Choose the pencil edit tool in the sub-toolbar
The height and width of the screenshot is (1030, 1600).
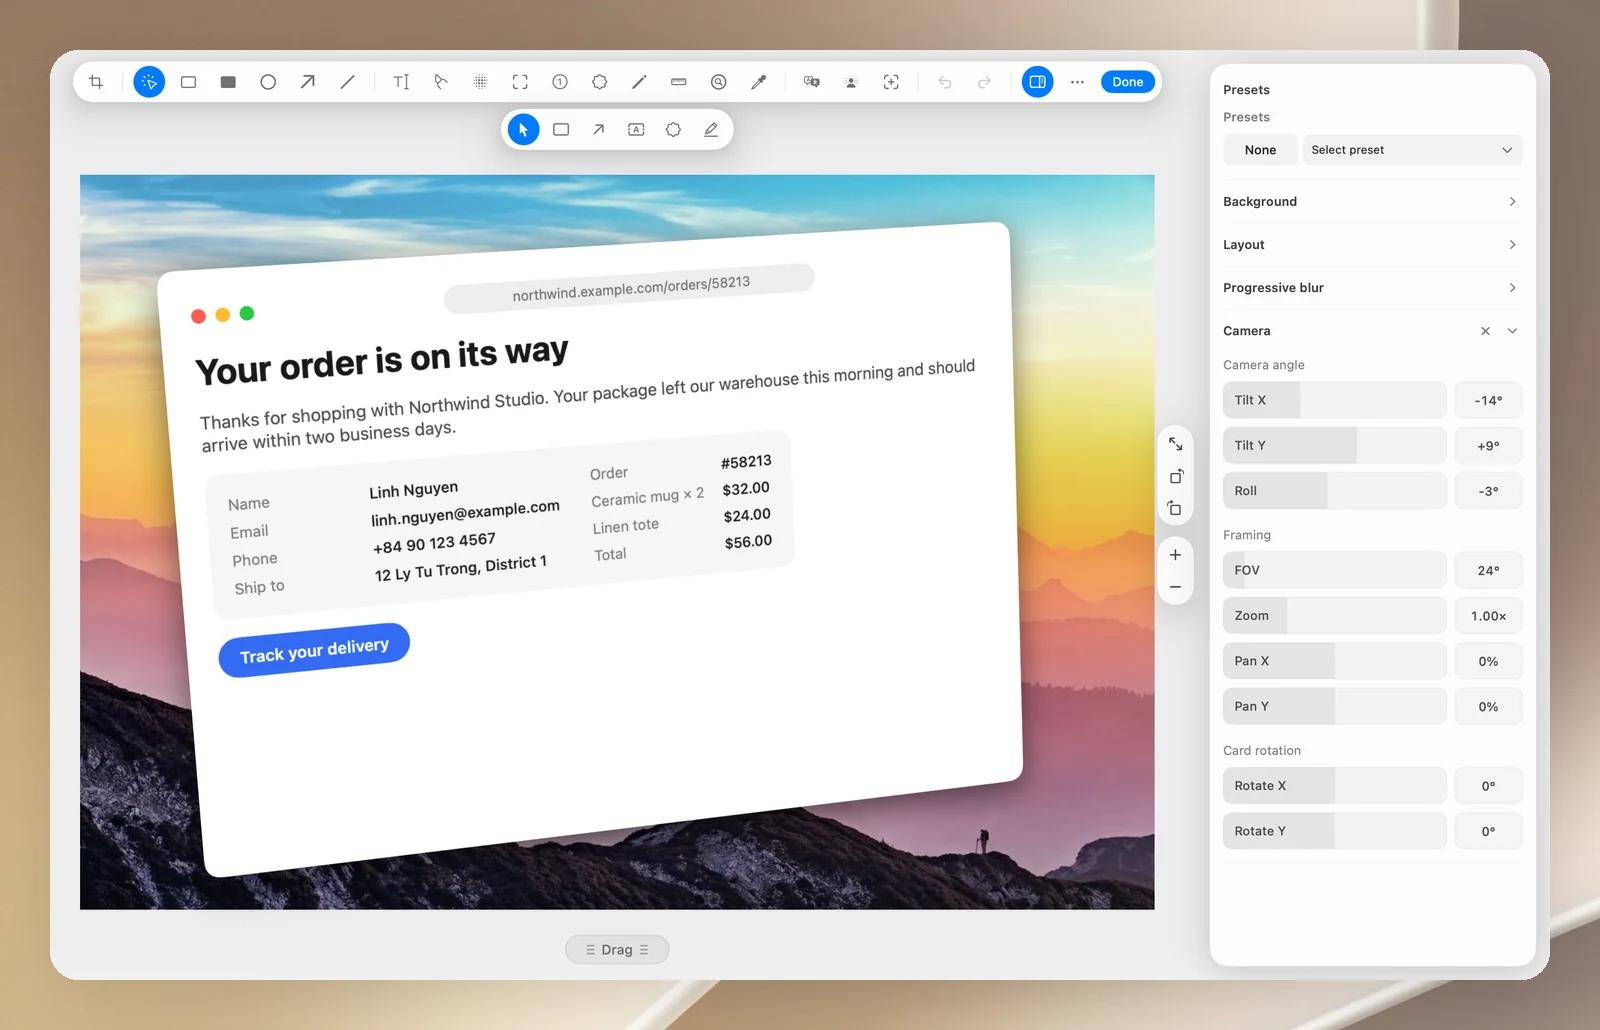pyautogui.click(x=711, y=130)
